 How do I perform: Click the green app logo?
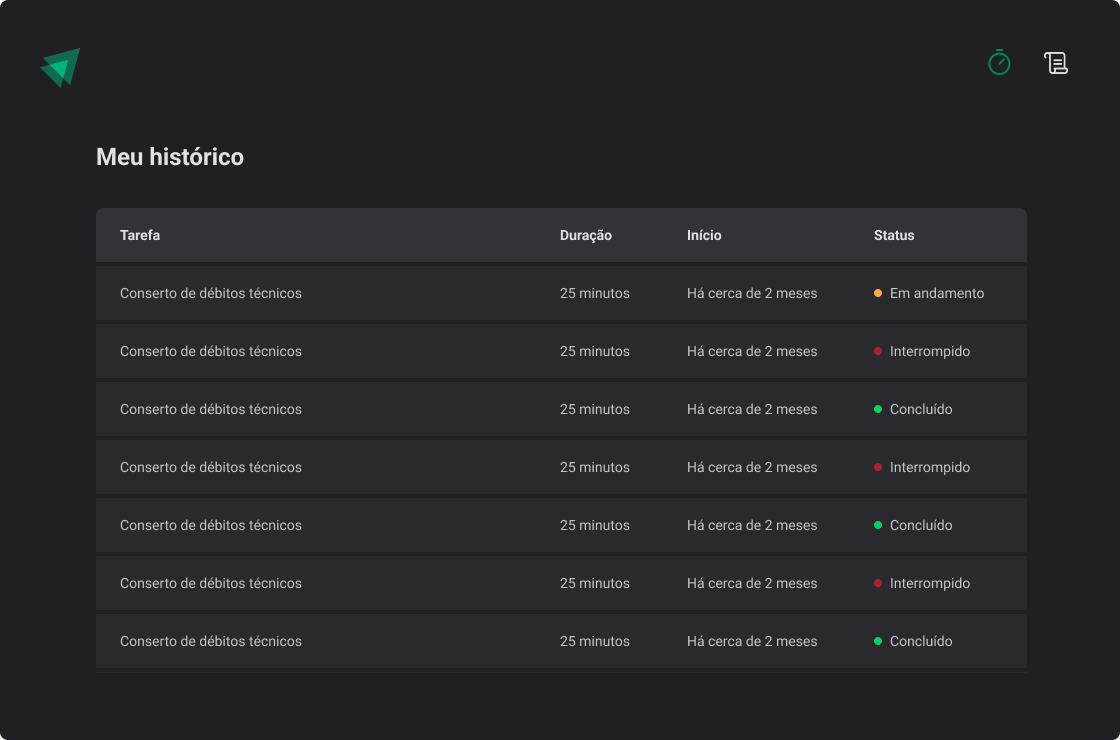click(x=58, y=67)
